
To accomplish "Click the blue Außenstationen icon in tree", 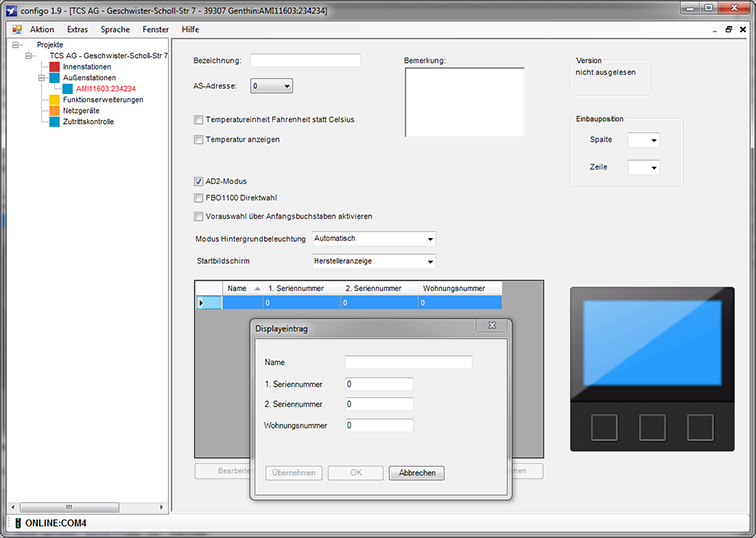I will [x=55, y=78].
